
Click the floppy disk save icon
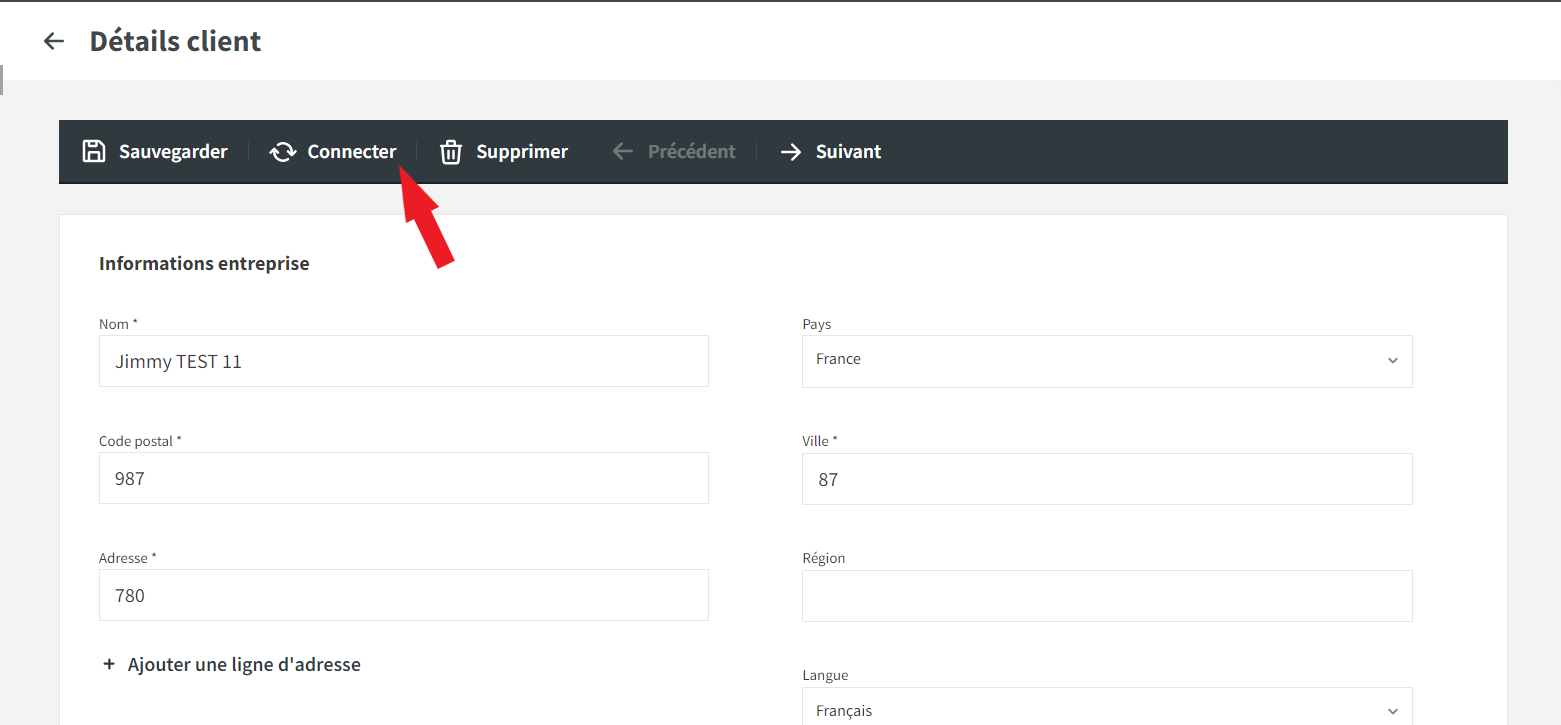pos(94,152)
